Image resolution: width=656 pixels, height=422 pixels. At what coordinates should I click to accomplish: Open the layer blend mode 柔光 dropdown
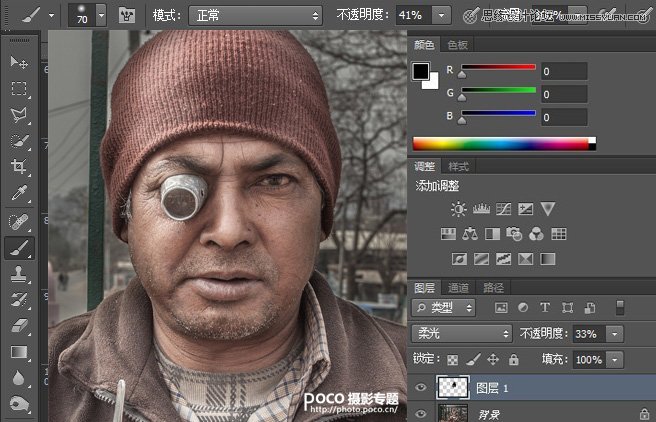[461, 334]
